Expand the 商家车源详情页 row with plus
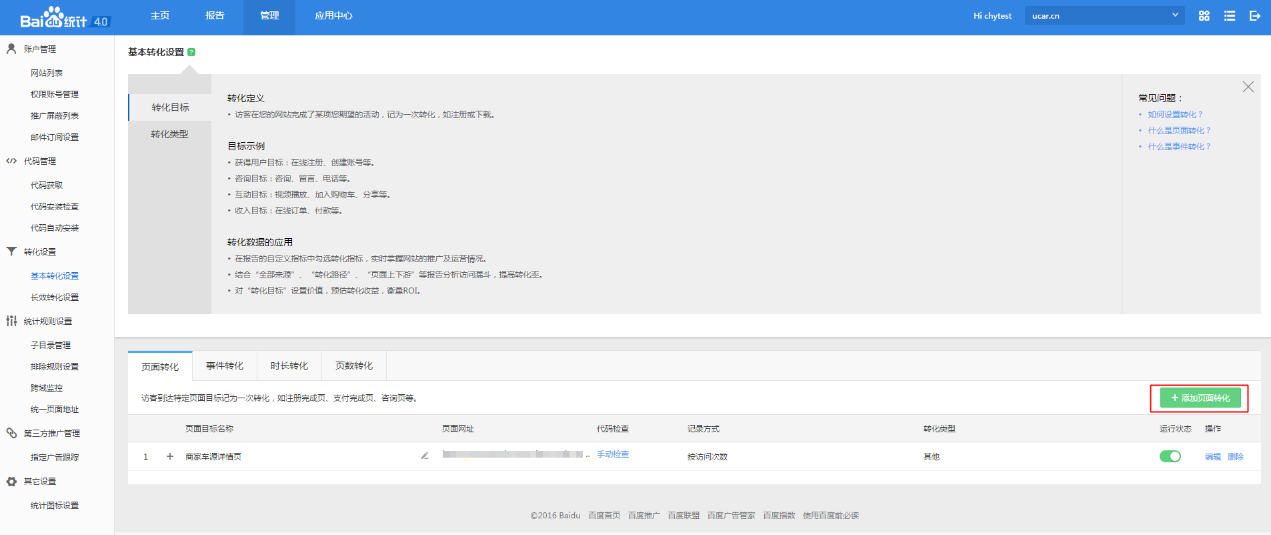 tap(170, 456)
